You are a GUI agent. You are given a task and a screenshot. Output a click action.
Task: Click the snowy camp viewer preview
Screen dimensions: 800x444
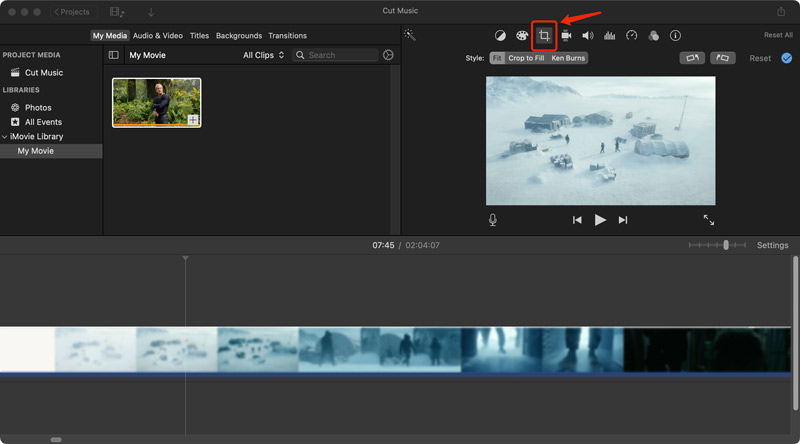[x=601, y=141]
